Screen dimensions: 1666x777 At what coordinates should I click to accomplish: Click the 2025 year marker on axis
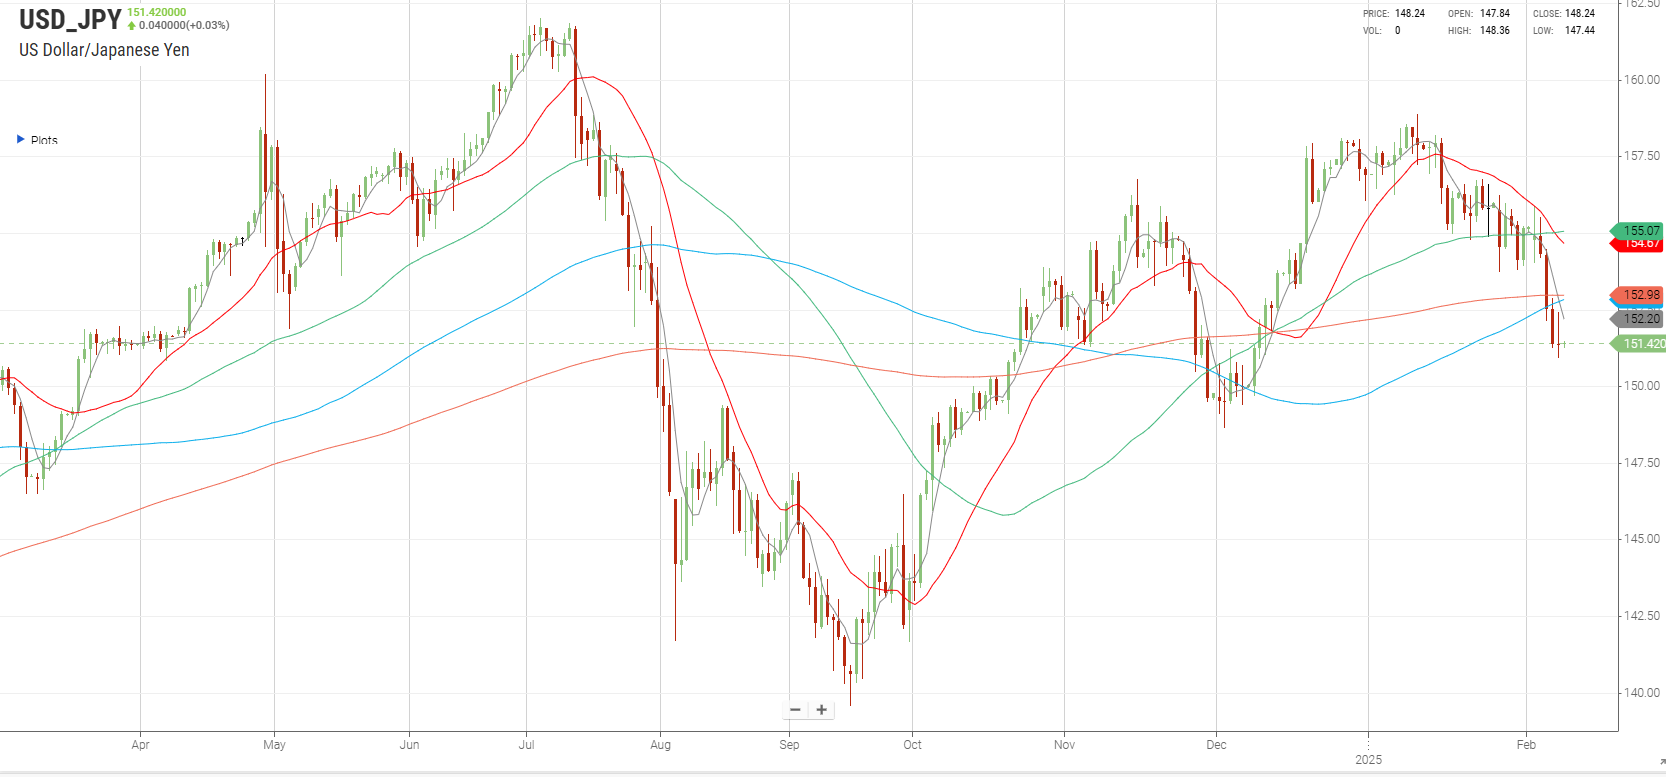click(x=1368, y=760)
